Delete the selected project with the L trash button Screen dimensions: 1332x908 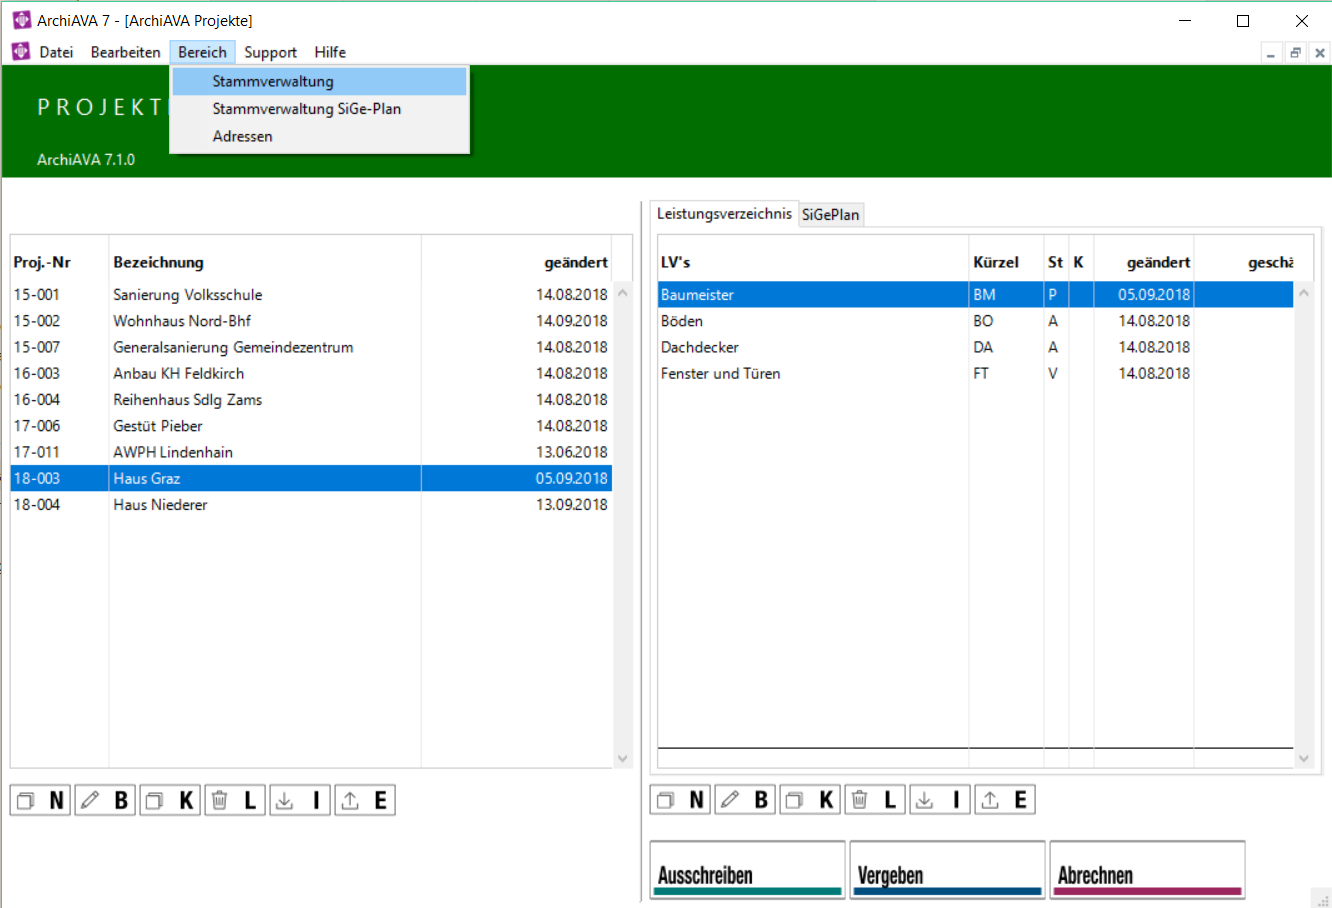tap(235, 800)
